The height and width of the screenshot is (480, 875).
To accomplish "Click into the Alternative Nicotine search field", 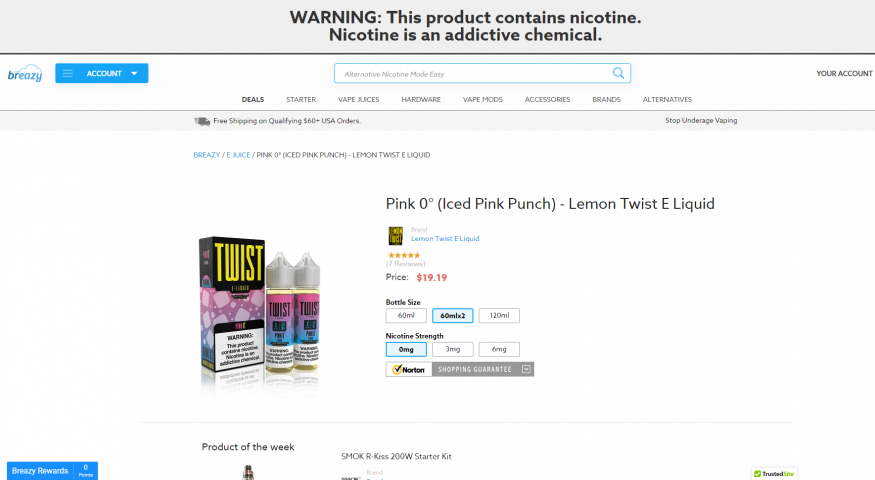I will [x=474, y=74].
